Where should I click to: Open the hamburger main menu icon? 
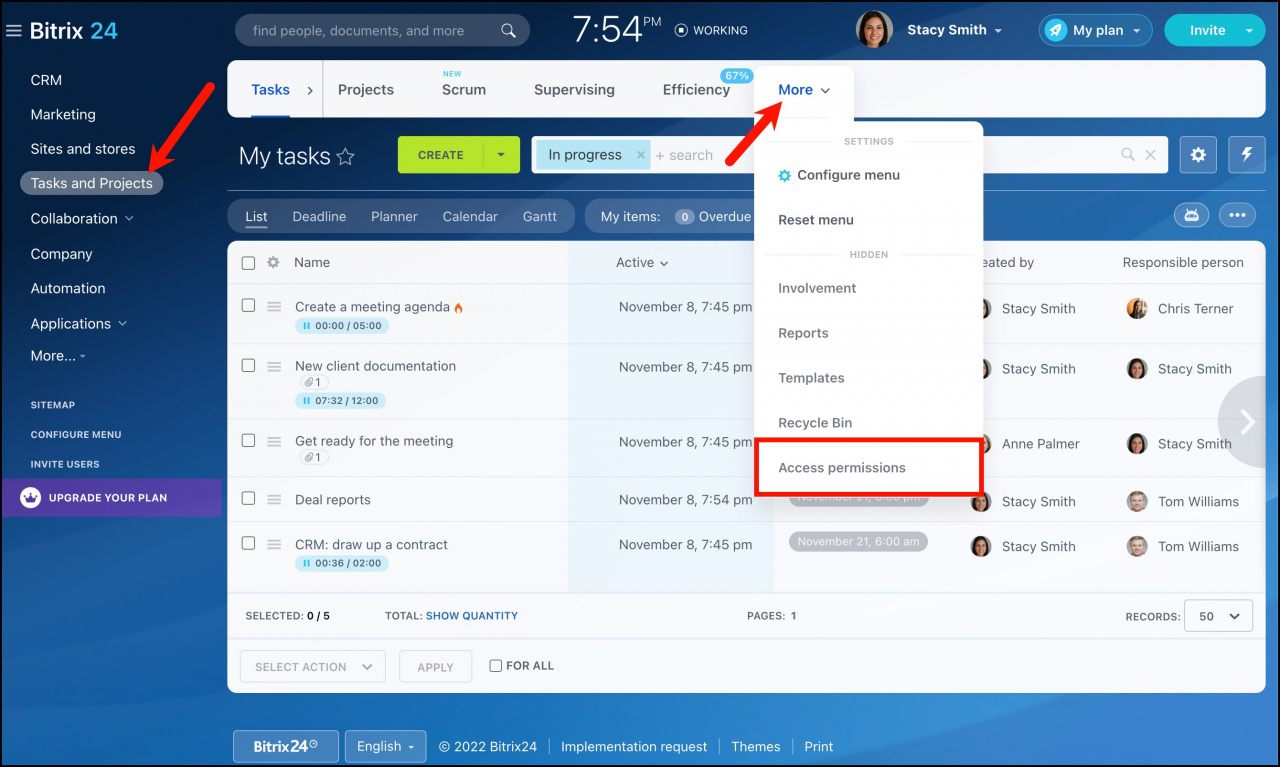coord(14,31)
